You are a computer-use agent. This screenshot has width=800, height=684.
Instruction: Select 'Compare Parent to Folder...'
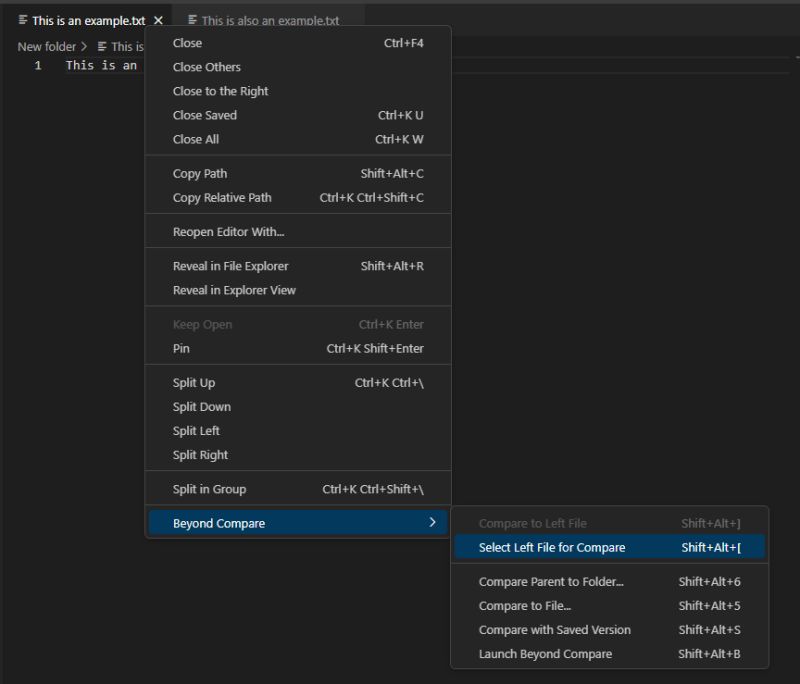click(x=549, y=581)
